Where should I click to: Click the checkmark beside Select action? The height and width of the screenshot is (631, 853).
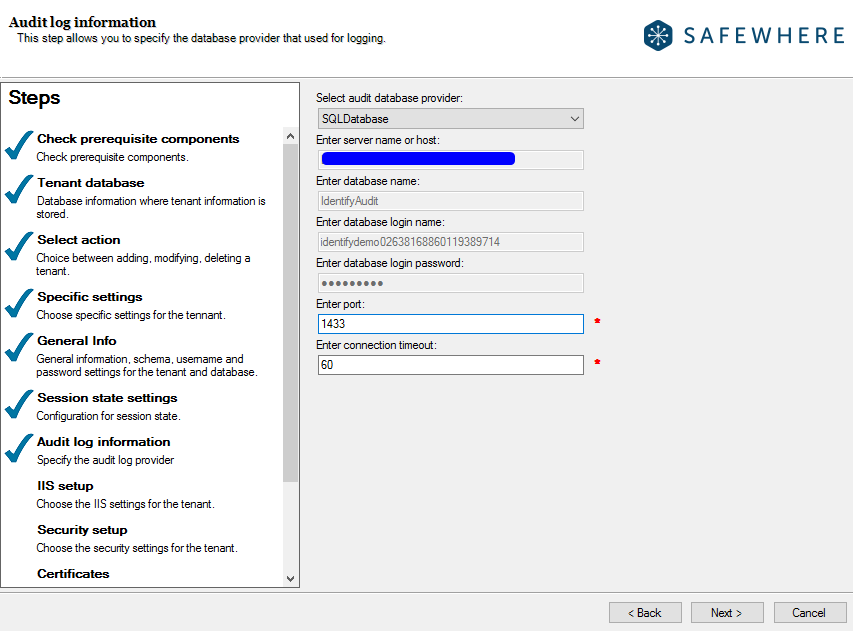pyautogui.click(x=20, y=246)
